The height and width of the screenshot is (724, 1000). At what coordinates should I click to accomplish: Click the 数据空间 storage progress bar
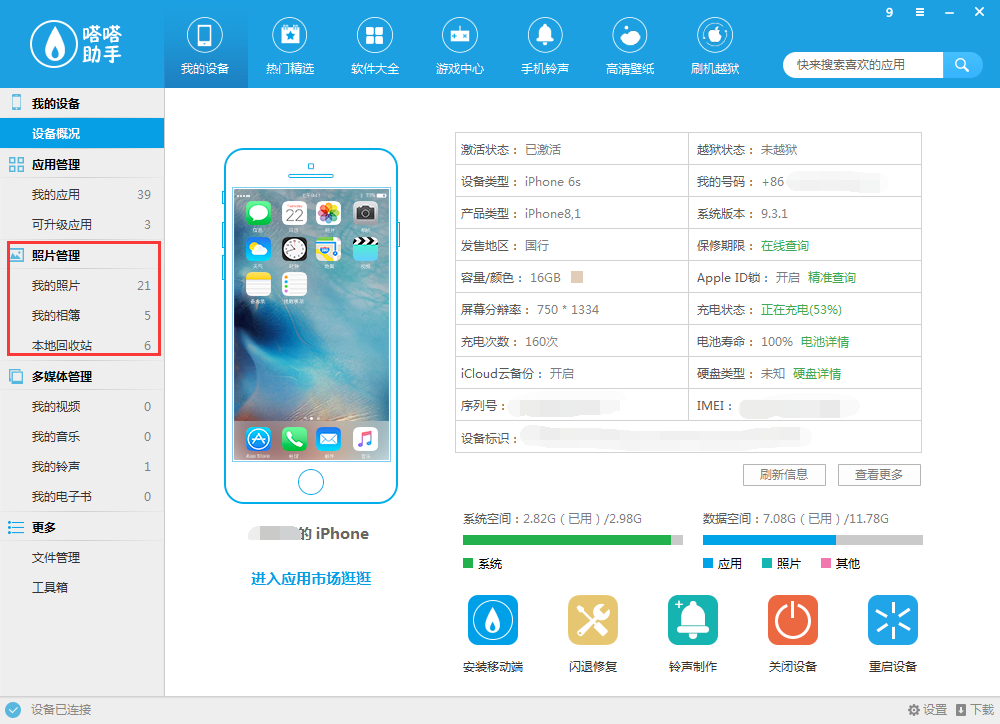point(816,539)
